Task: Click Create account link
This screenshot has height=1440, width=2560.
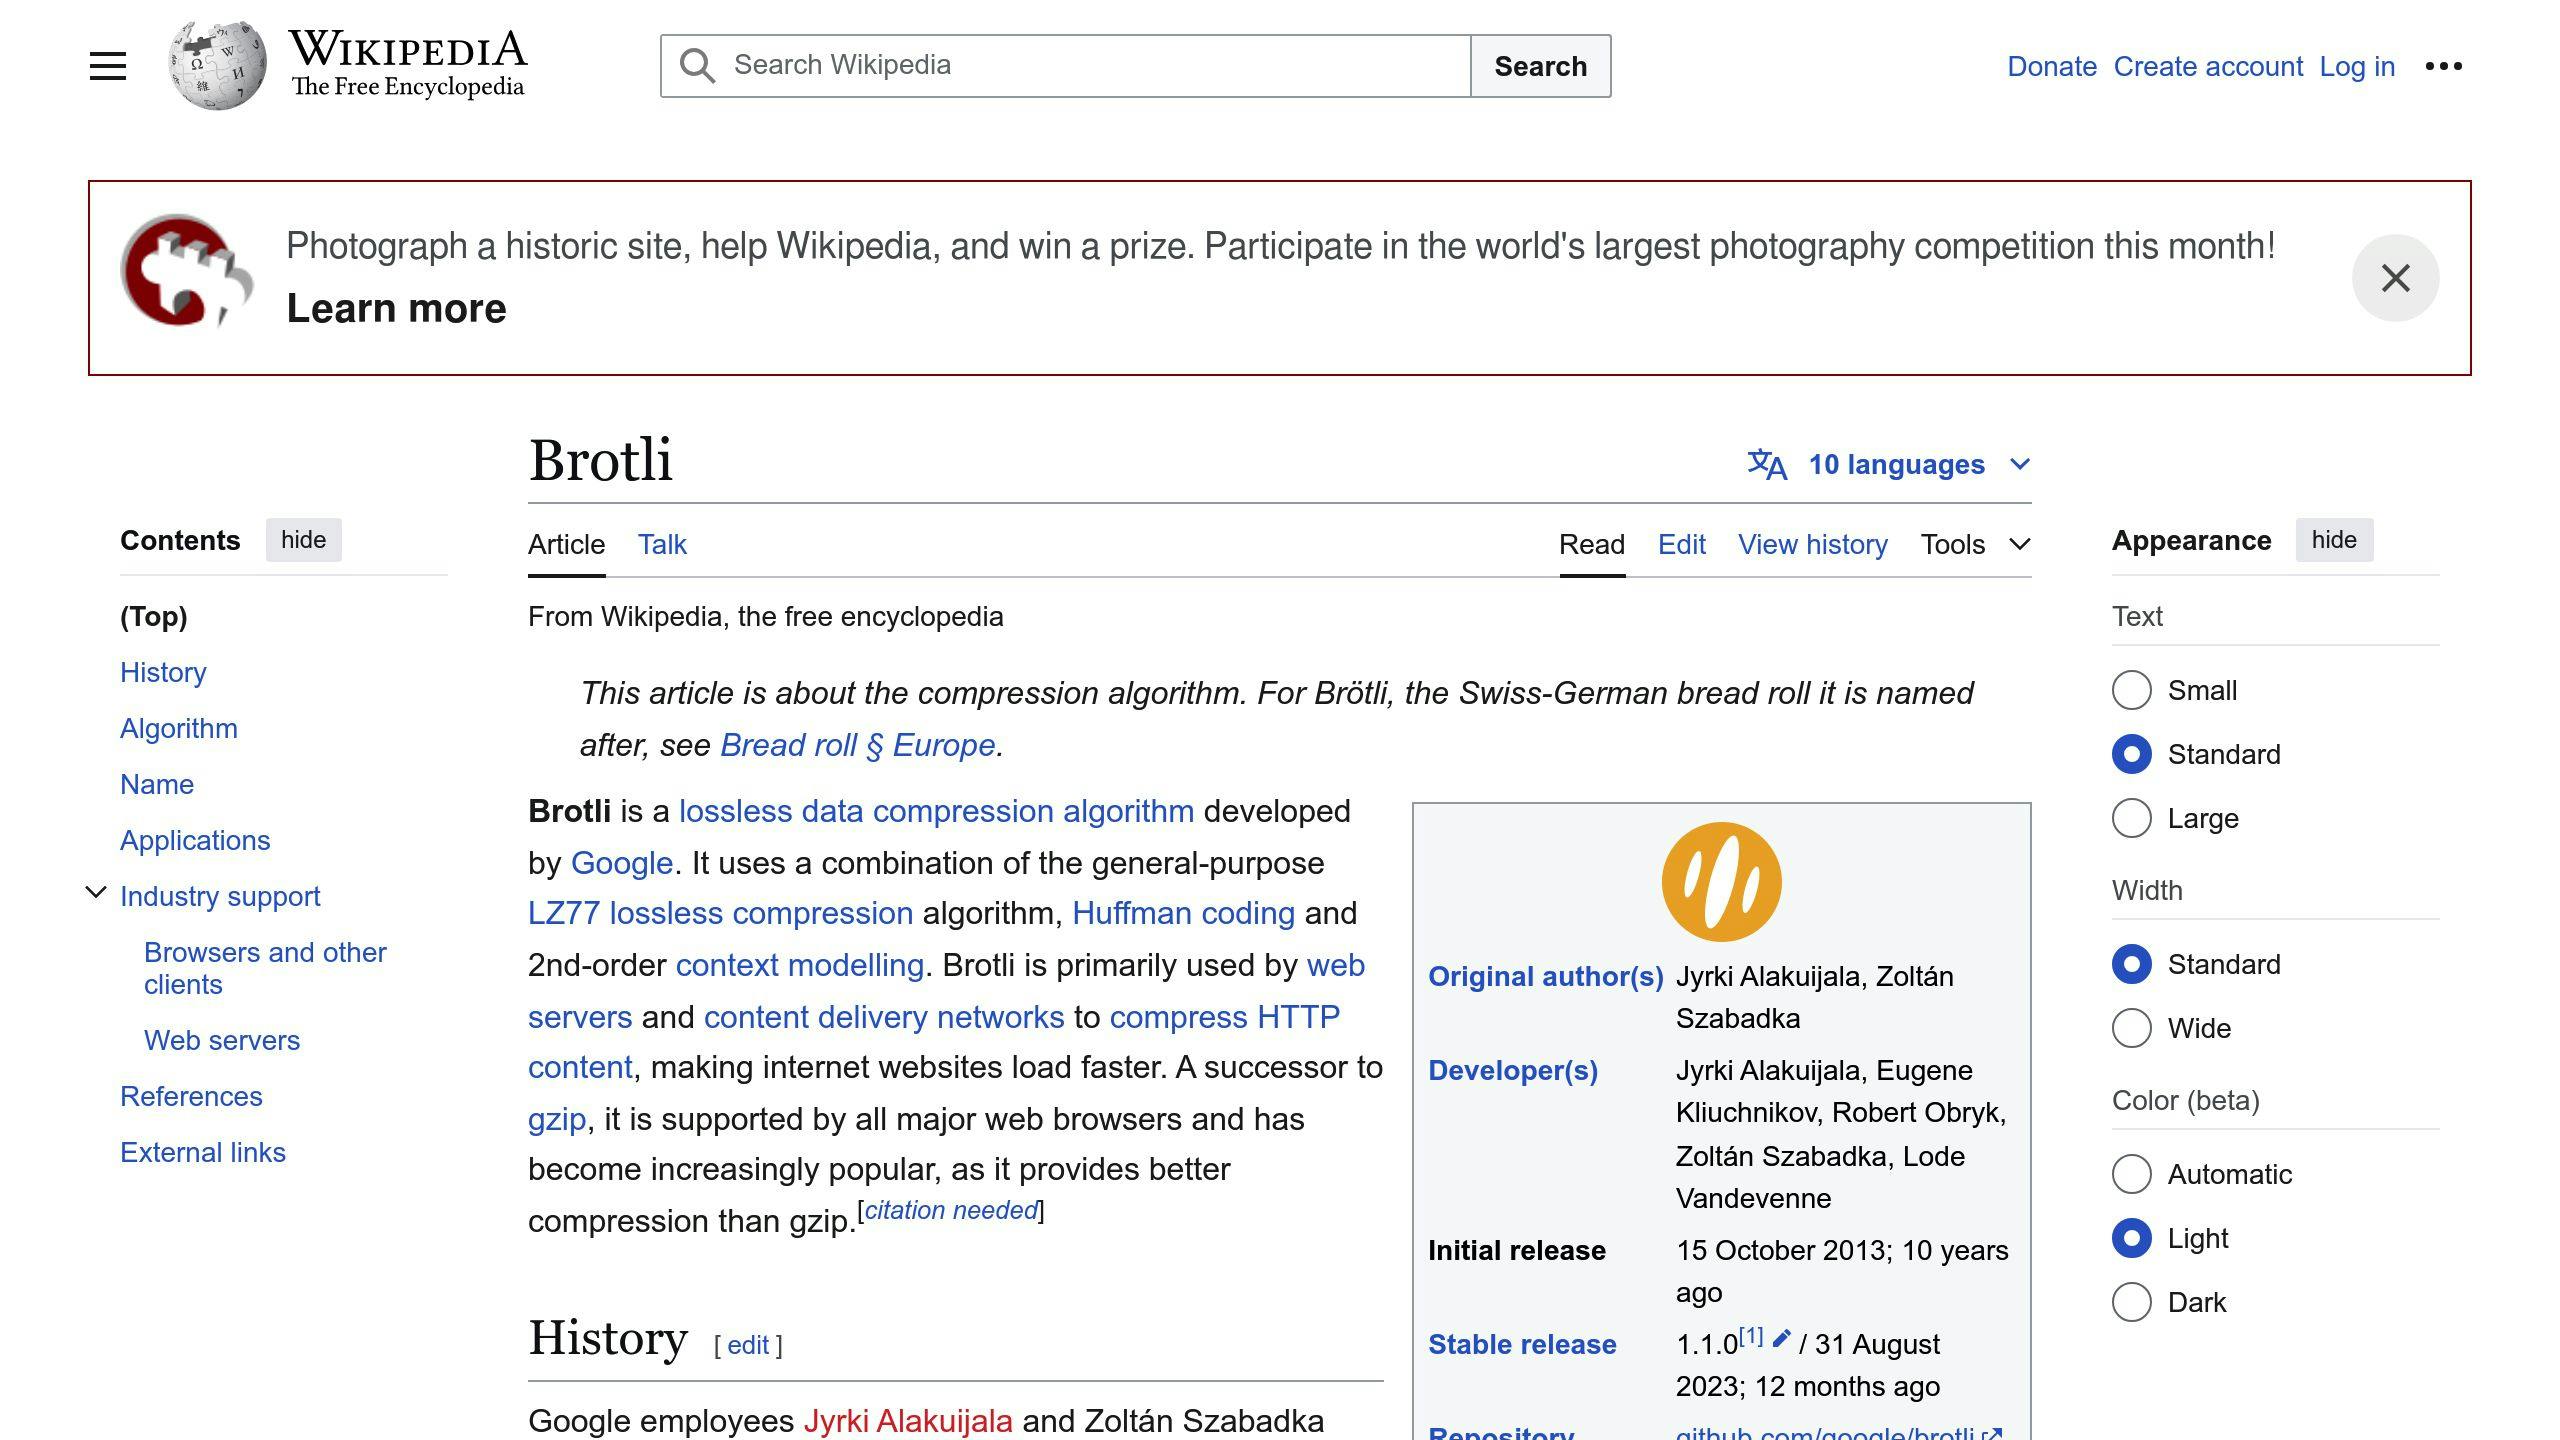Action: pos(2208,66)
